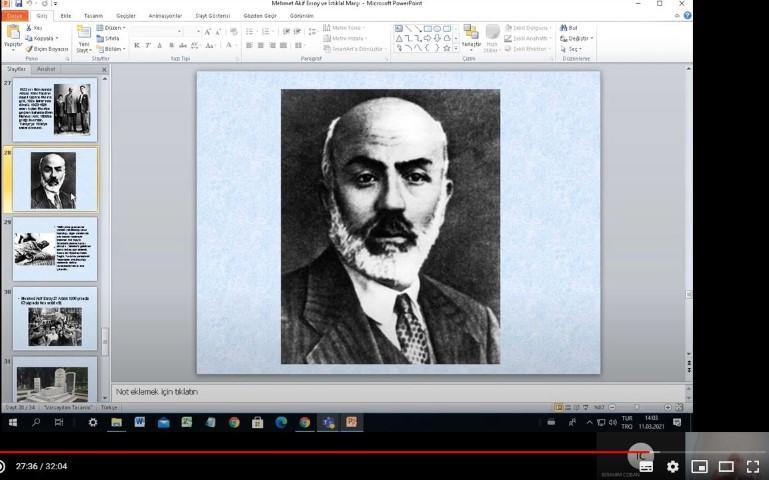Select the star shape in gallery
The width and height of the screenshot is (769, 480).
pyautogui.click(x=446, y=48)
